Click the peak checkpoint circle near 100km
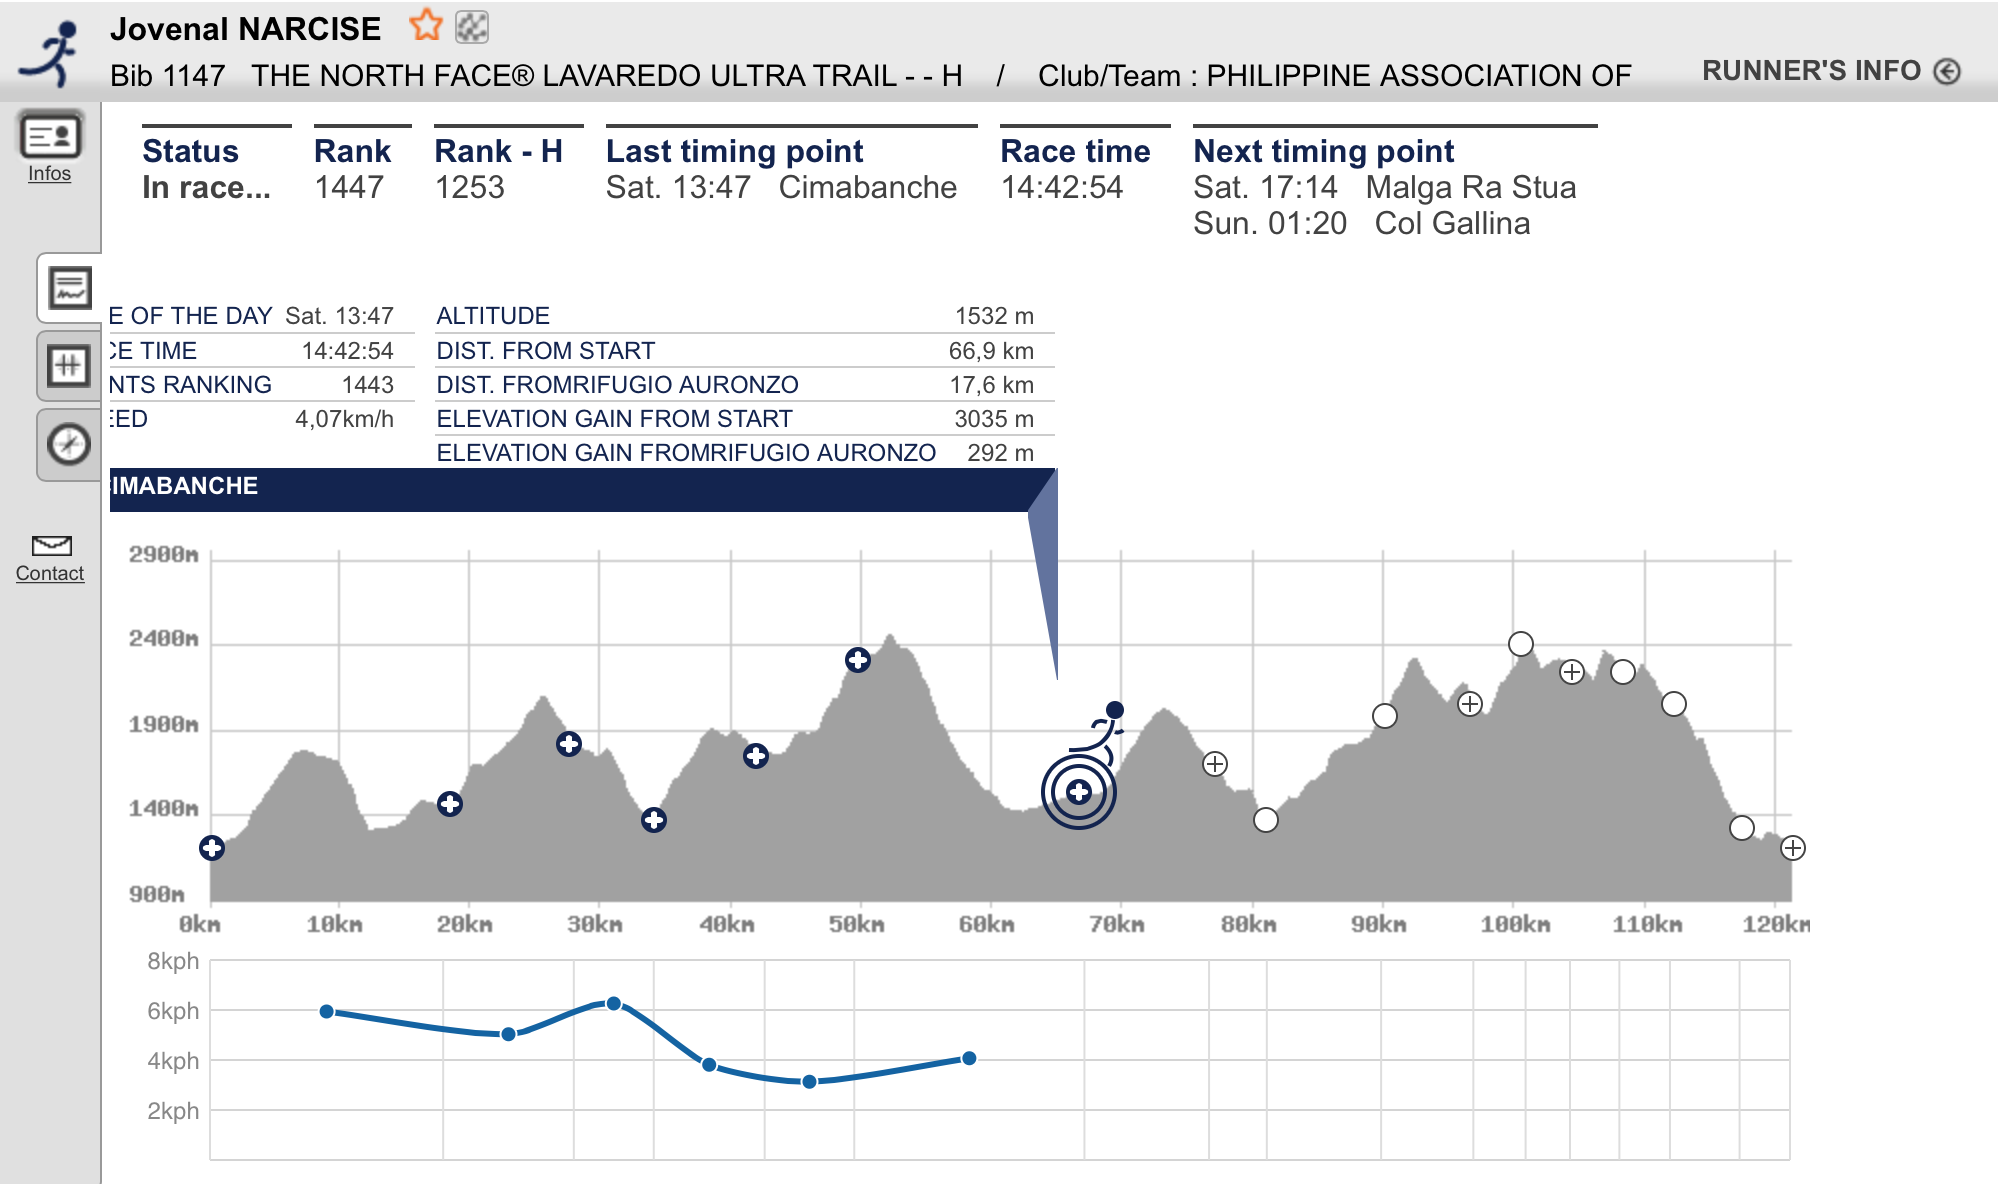The height and width of the screenshot is (1184, 1998). coord(1521,644)
